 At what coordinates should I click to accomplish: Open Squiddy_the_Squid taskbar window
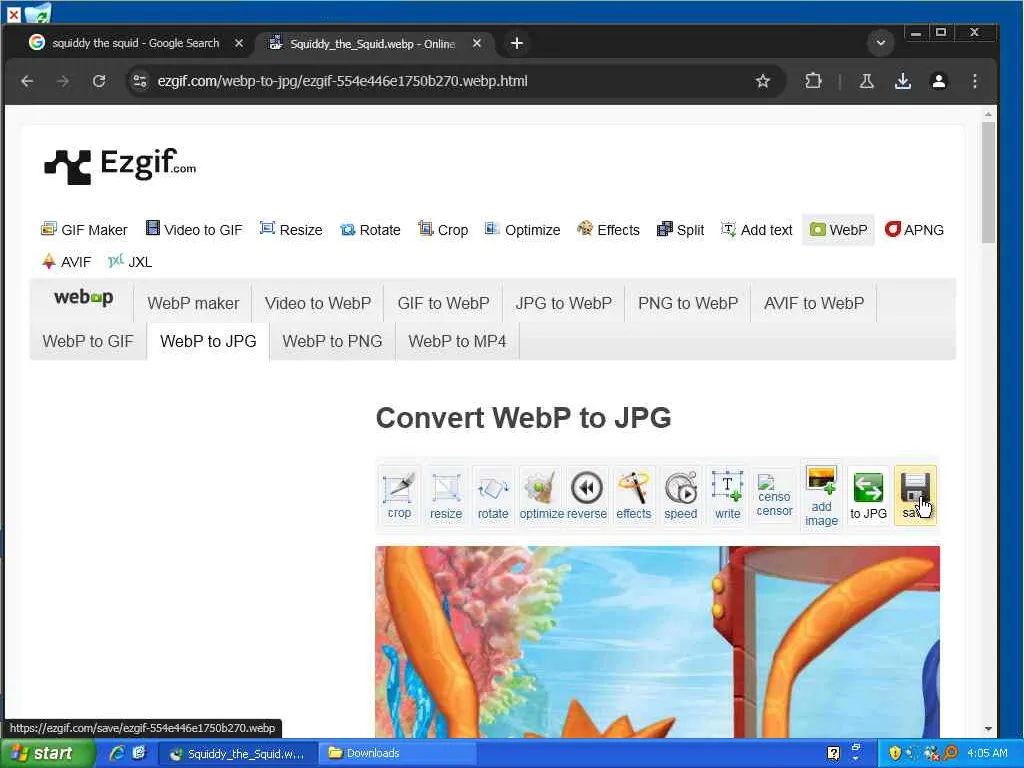coord(237,754)
